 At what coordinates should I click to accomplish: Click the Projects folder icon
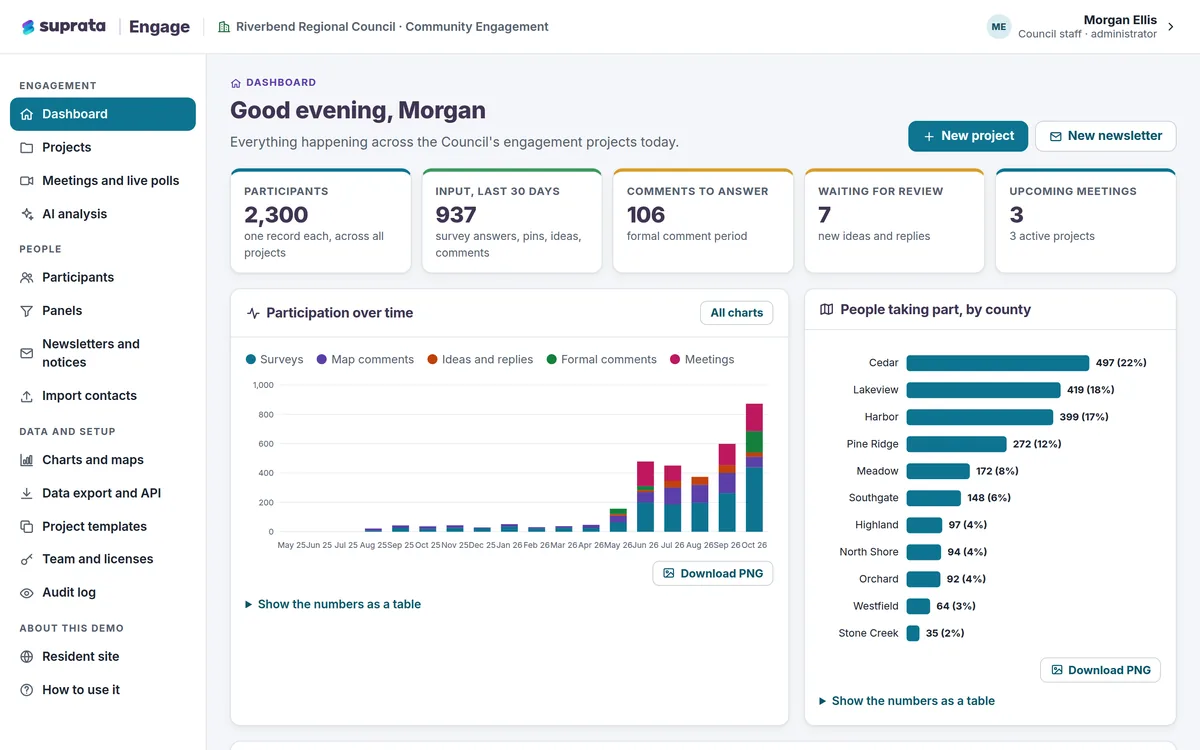(27, 147)
